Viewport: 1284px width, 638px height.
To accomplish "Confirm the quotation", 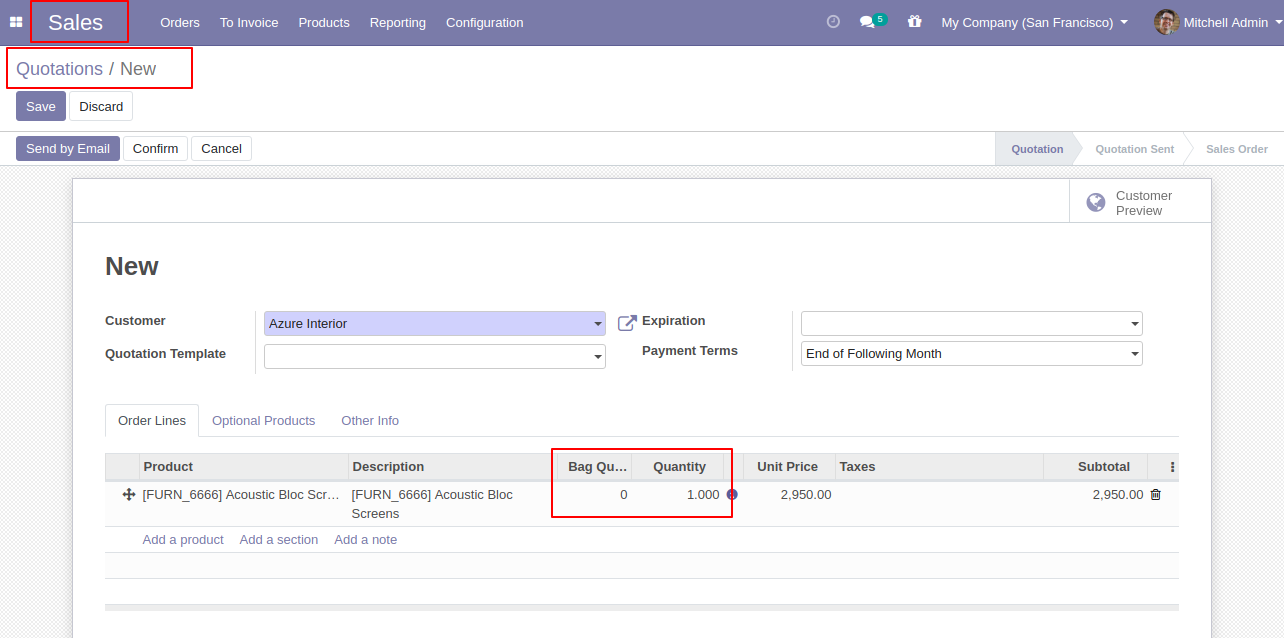I will (155, 148).
